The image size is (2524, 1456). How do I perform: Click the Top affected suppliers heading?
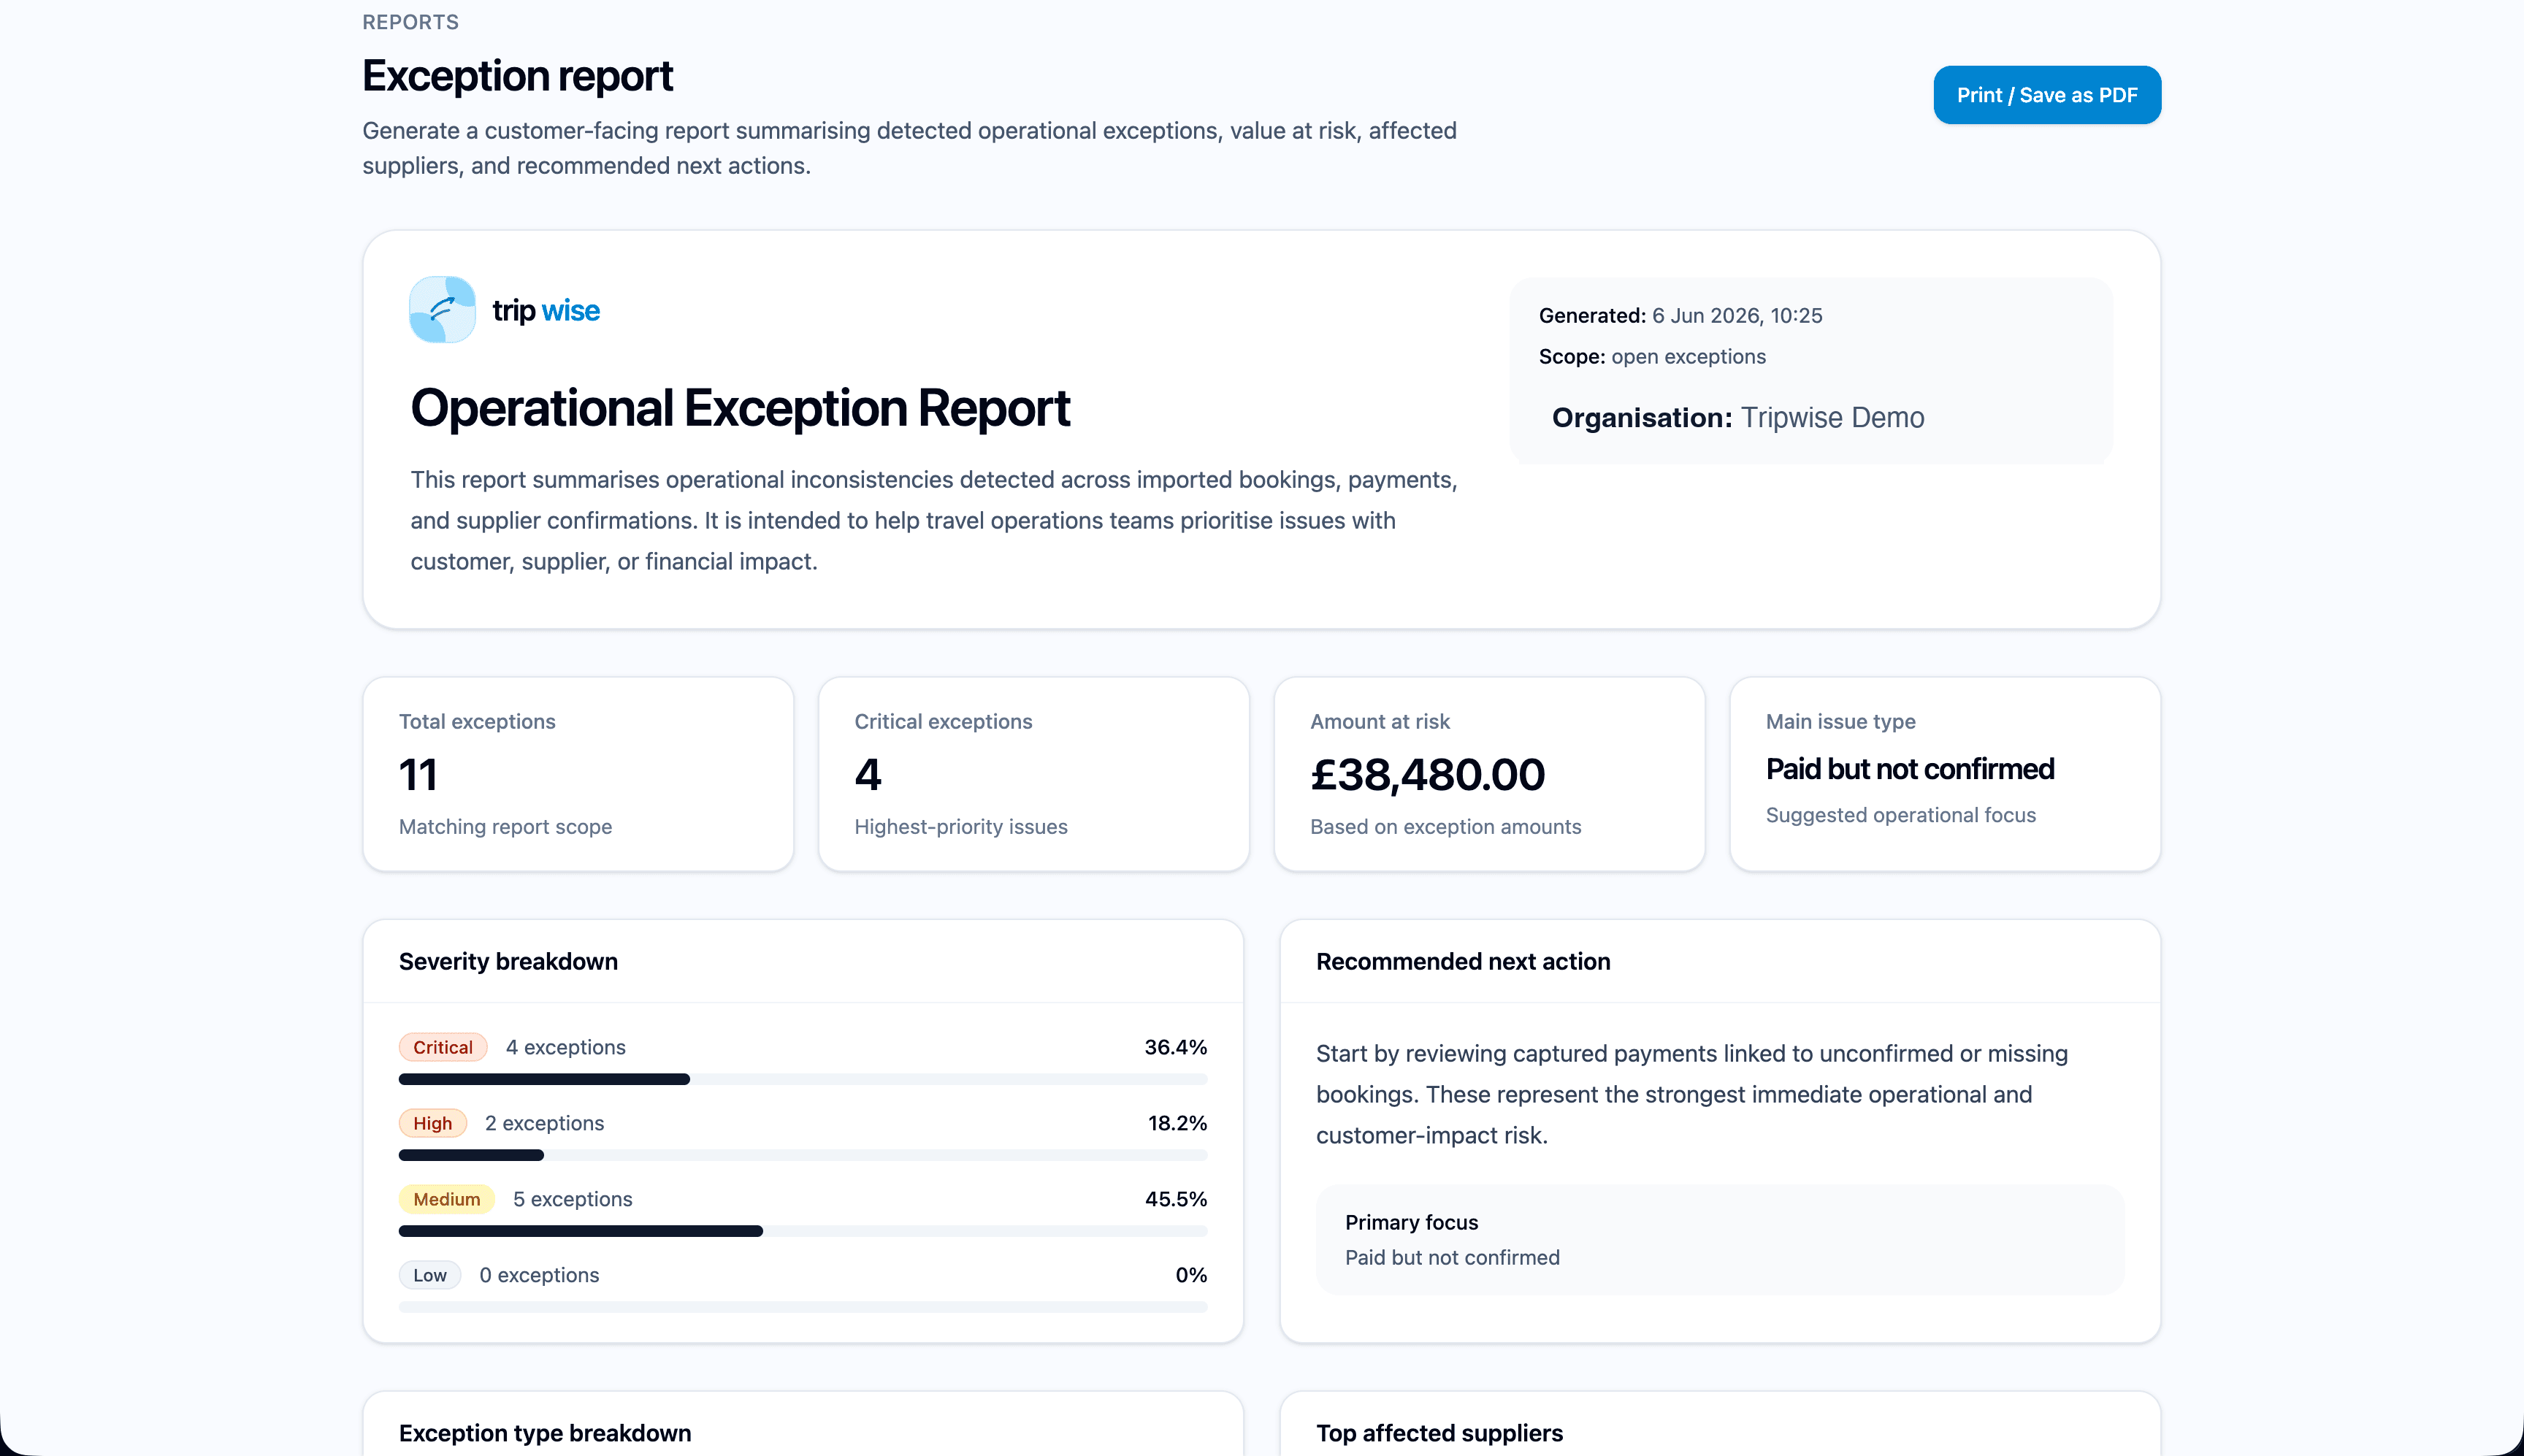click(1439, 1433)
